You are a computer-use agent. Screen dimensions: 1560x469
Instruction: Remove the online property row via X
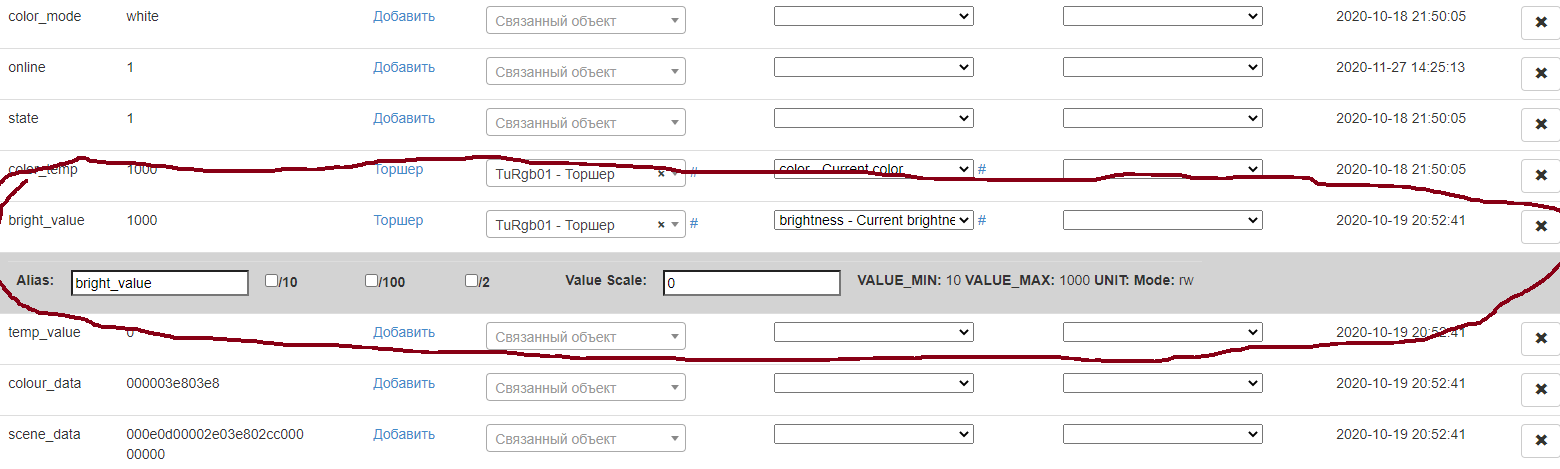[1540, 74]
